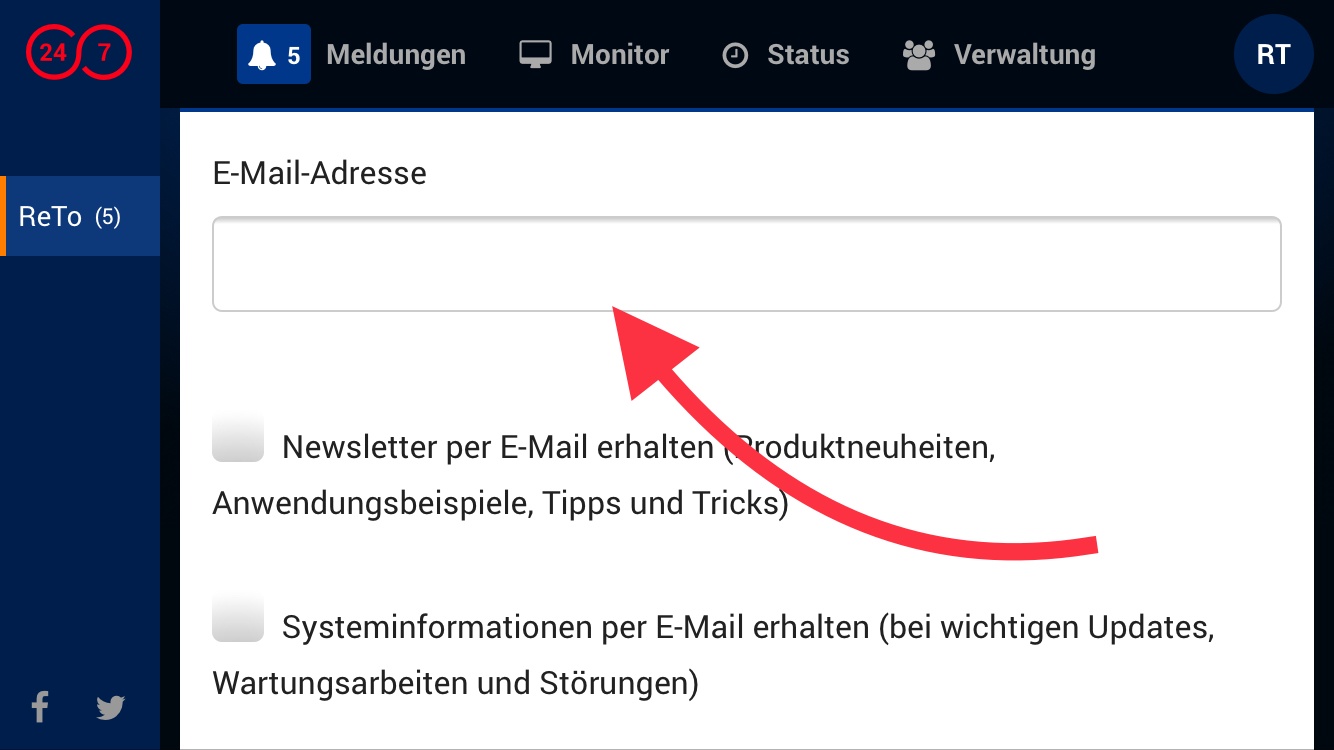The width and height of the screenshot is (1334, 750).
Task: Click the Status clock icon
Action: pos(735,55)
